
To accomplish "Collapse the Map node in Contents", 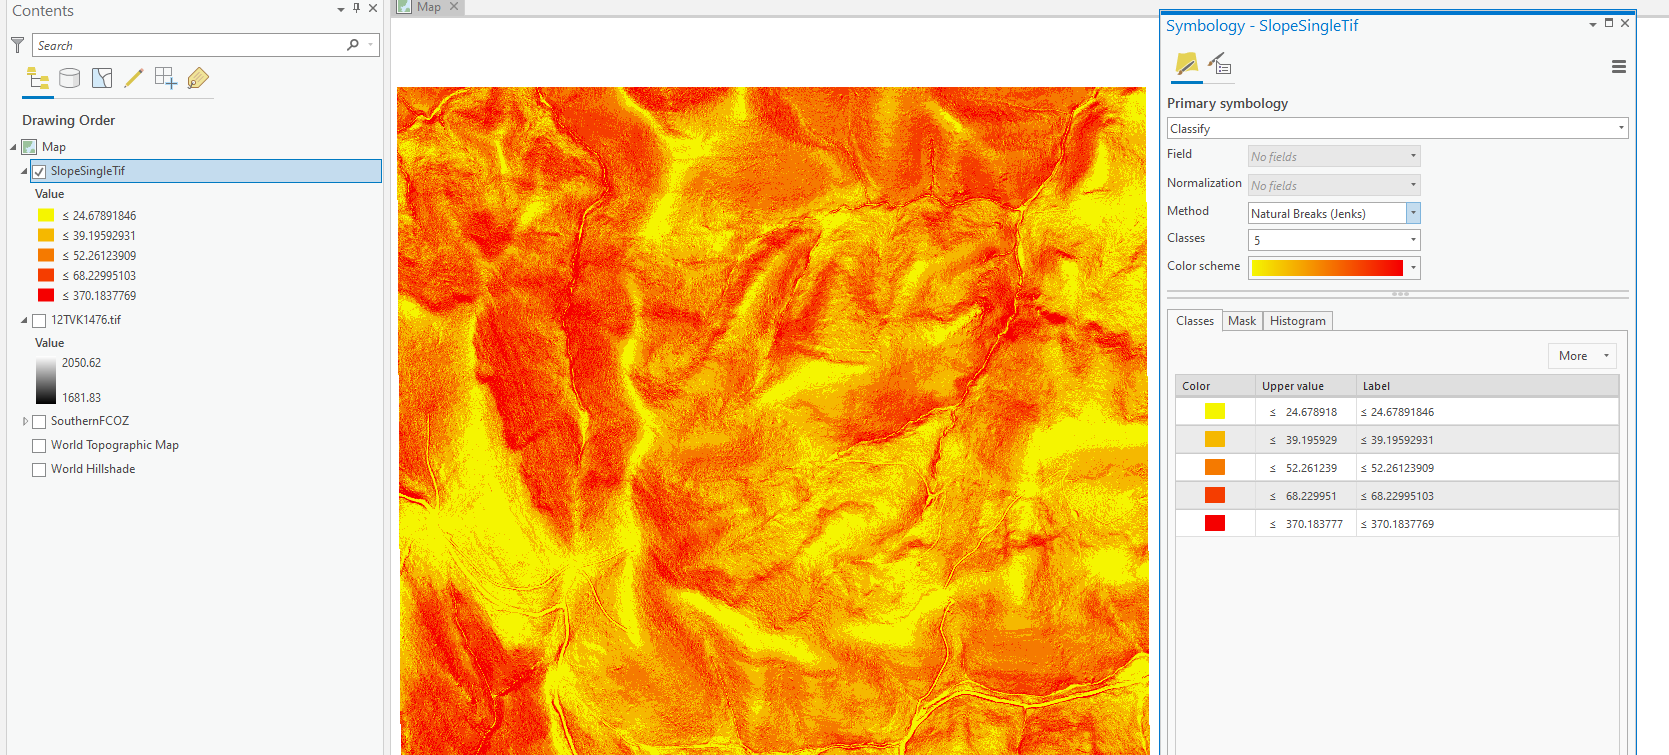I will (x=14, y=148).
